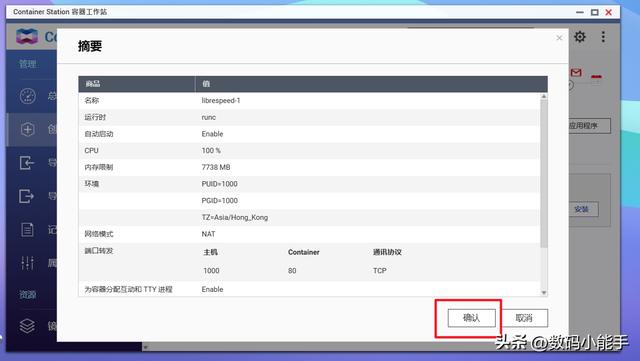Click the container port 80 cell
Screen dimensions: 640x361
292,271
